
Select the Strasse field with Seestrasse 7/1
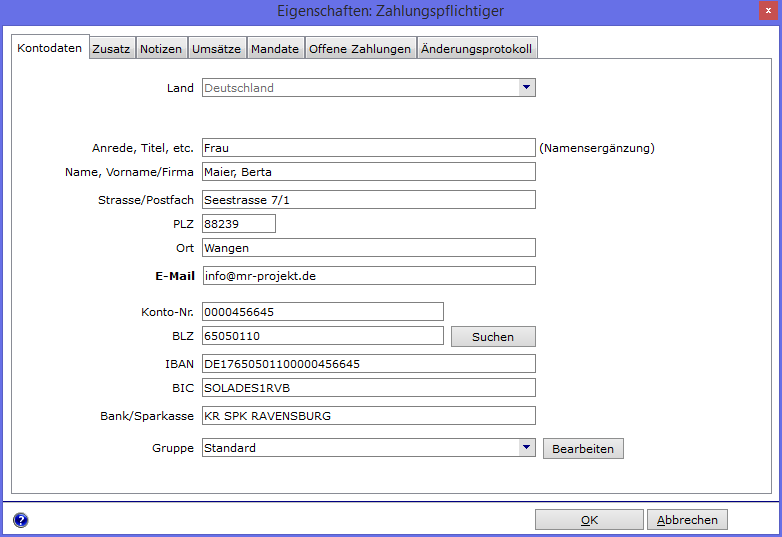[369, 200]
